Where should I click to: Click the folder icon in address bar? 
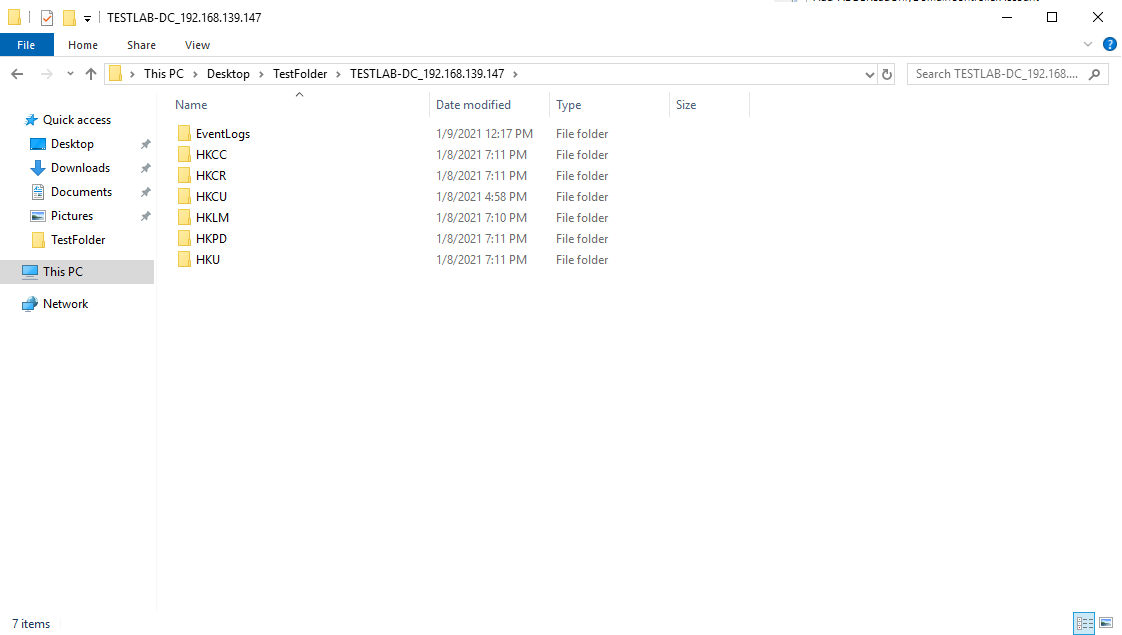click(115, 74)
